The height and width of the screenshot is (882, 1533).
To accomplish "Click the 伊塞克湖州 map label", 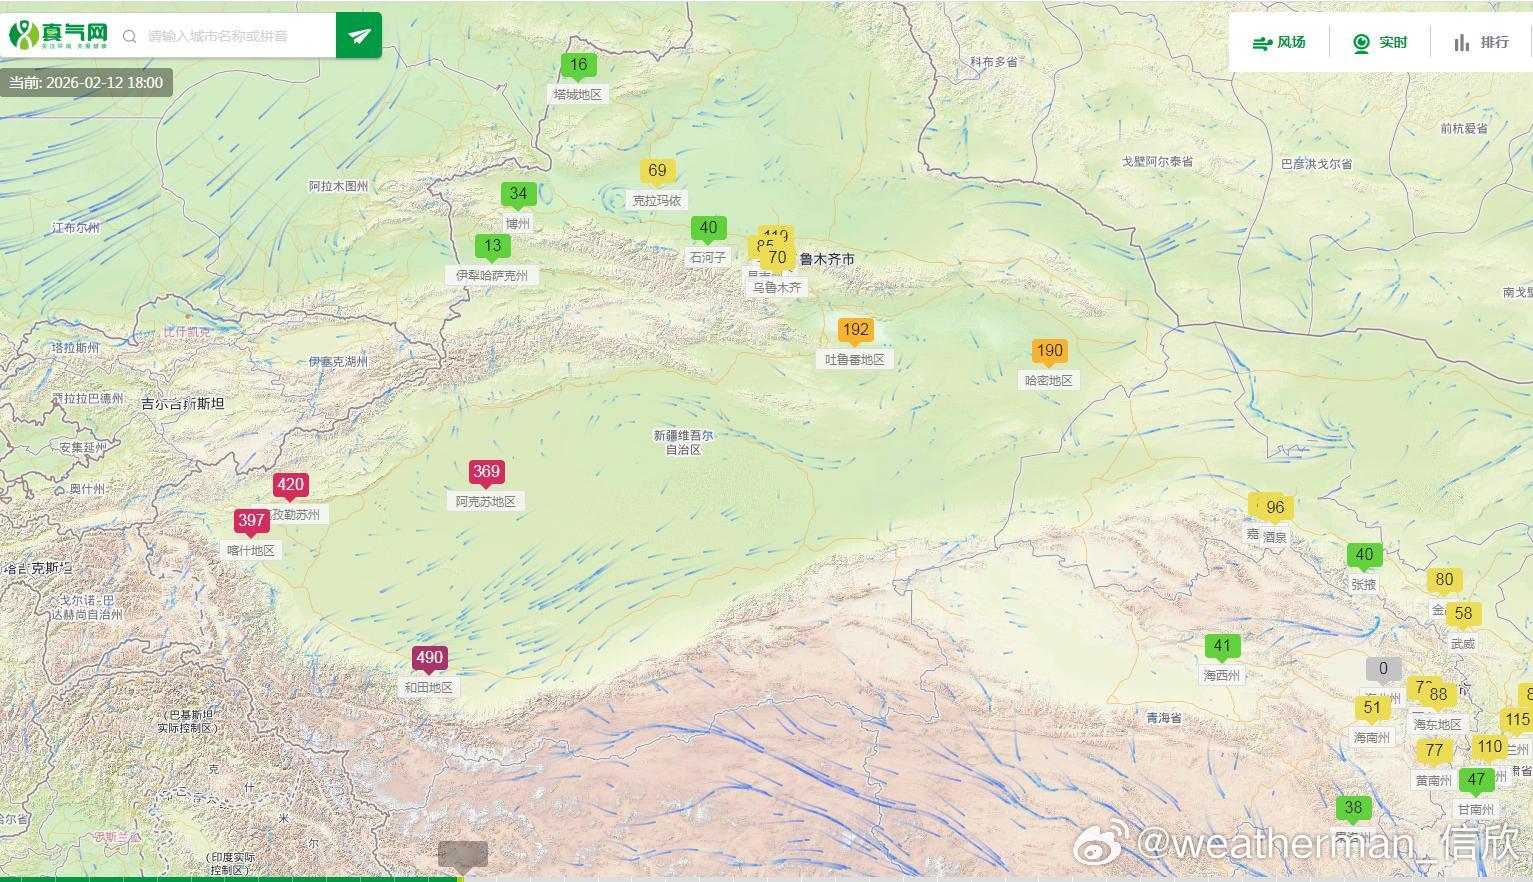I will (x=338, y=362).
